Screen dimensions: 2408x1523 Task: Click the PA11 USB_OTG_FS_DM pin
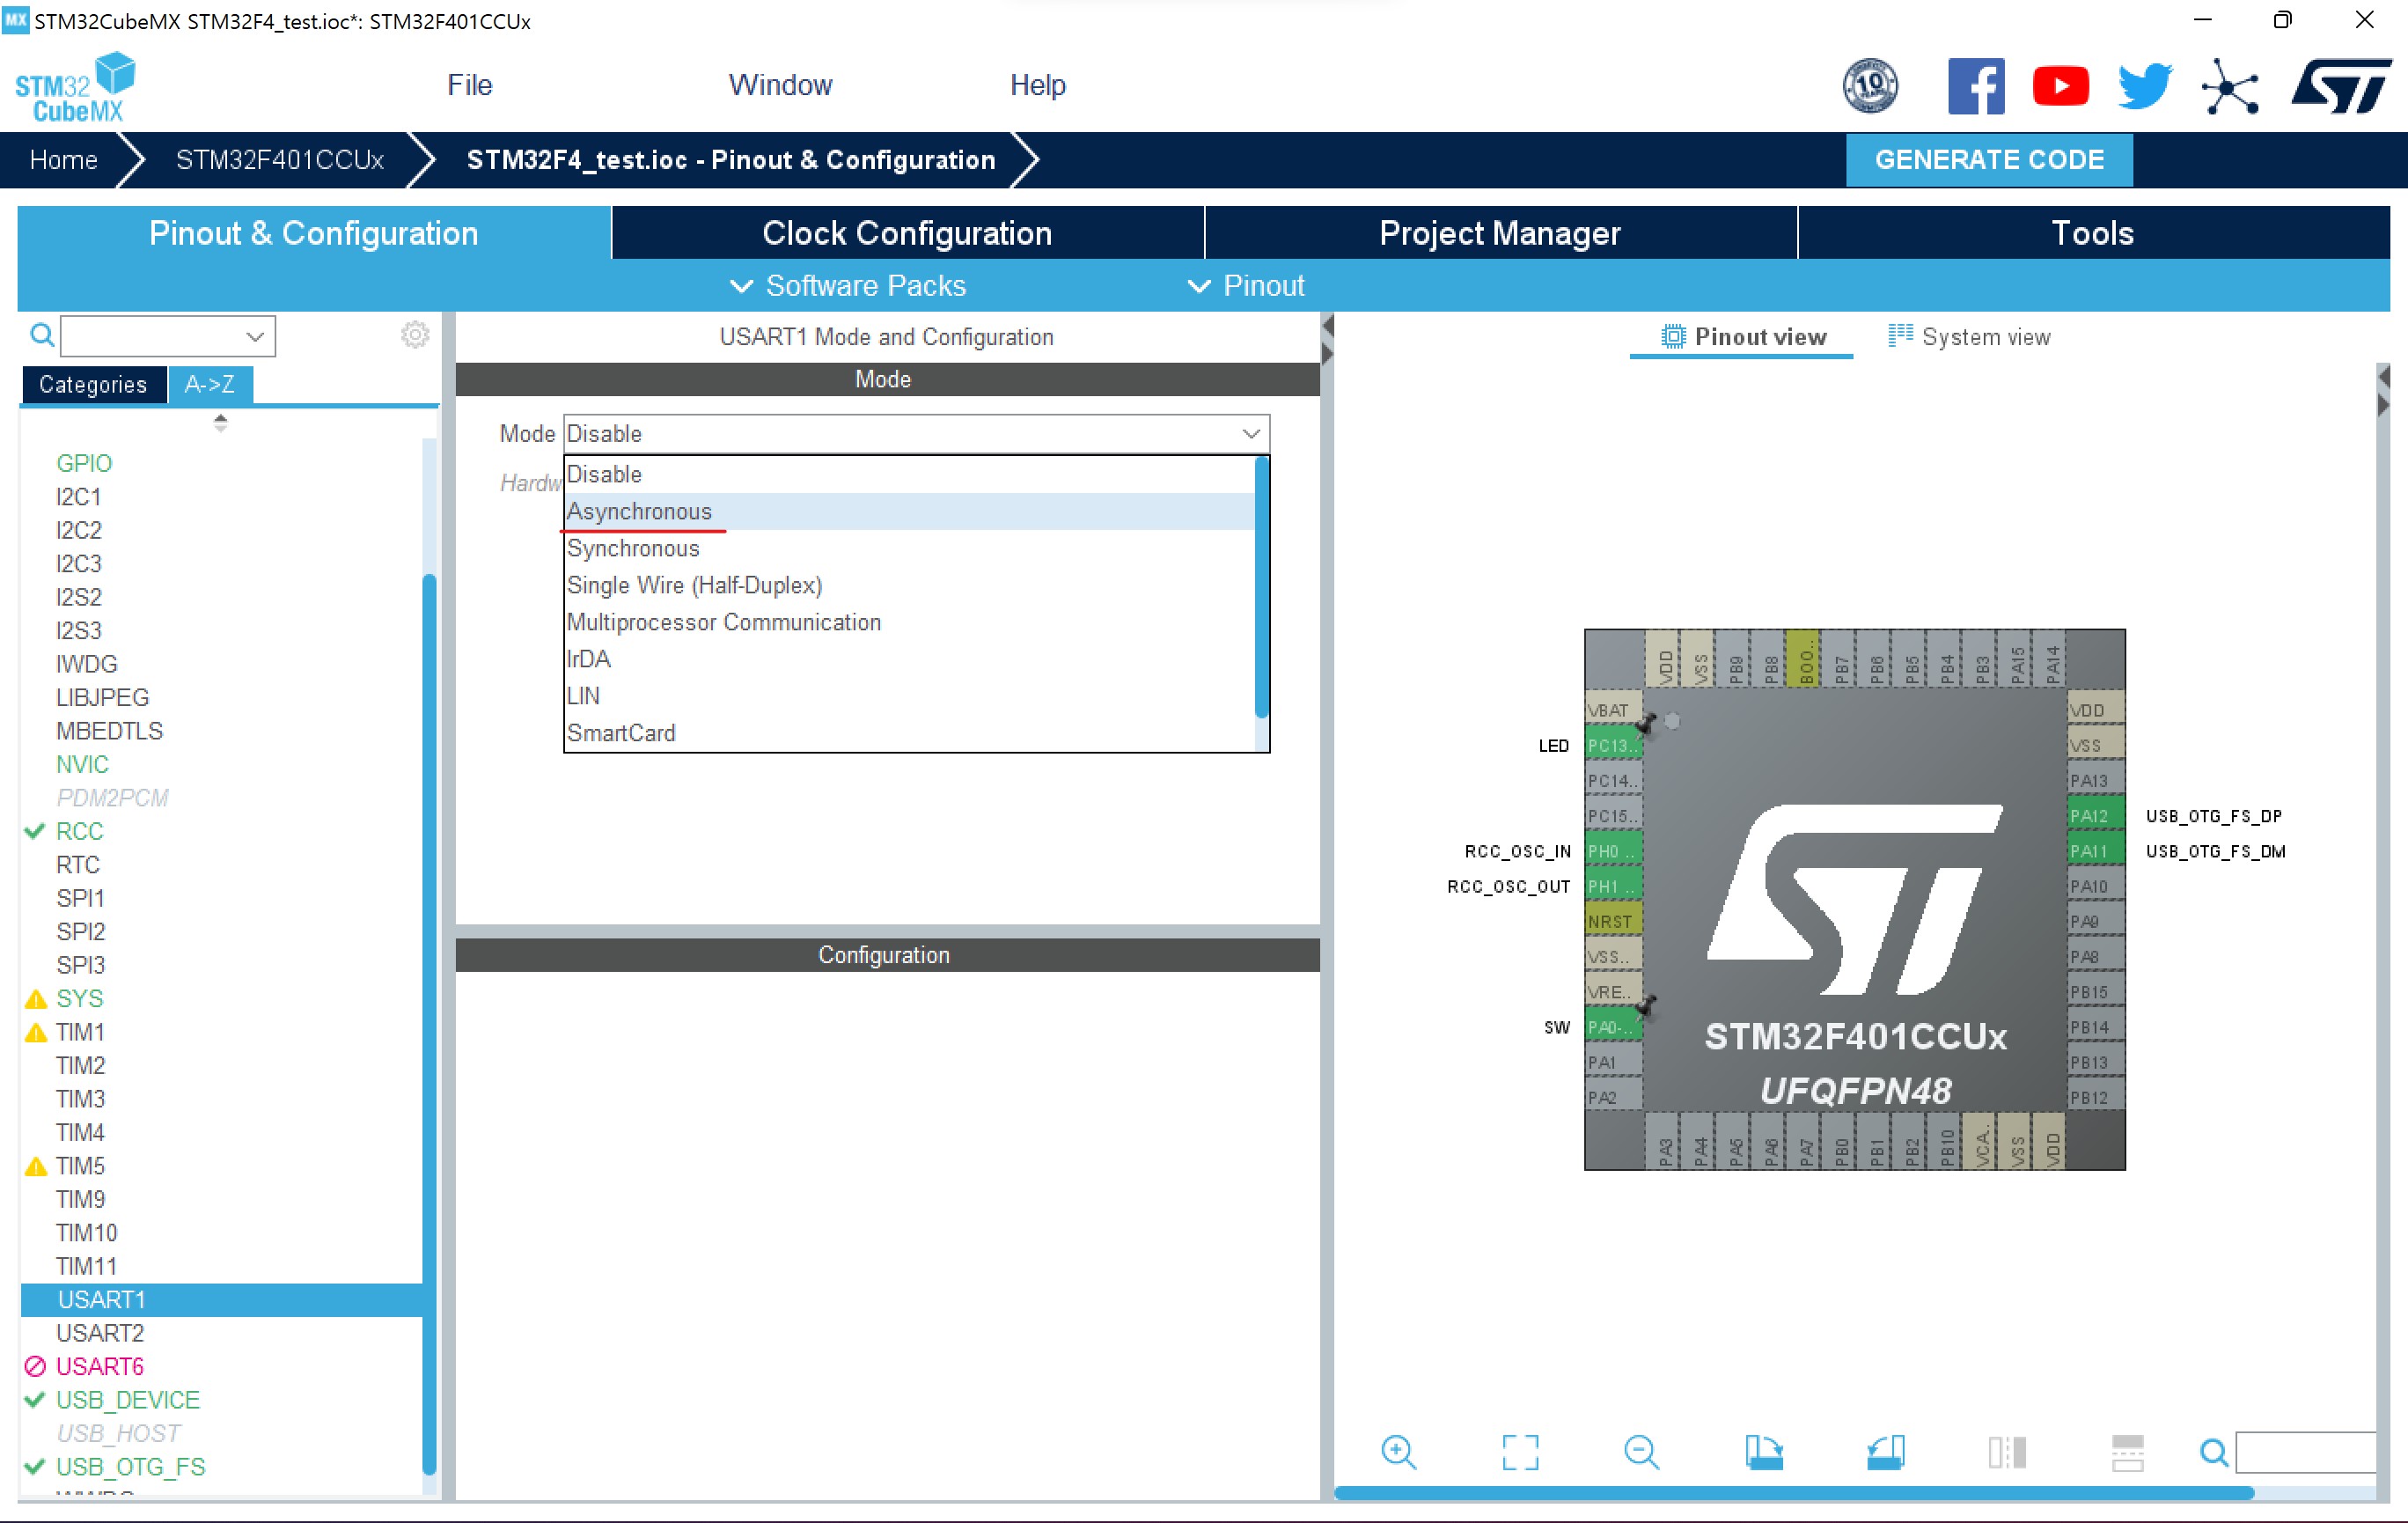coord(2095,851)
